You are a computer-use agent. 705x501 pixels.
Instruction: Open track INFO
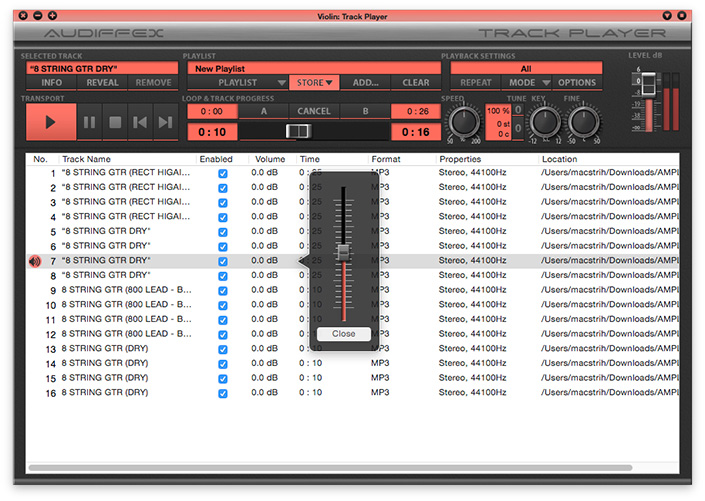51,83
